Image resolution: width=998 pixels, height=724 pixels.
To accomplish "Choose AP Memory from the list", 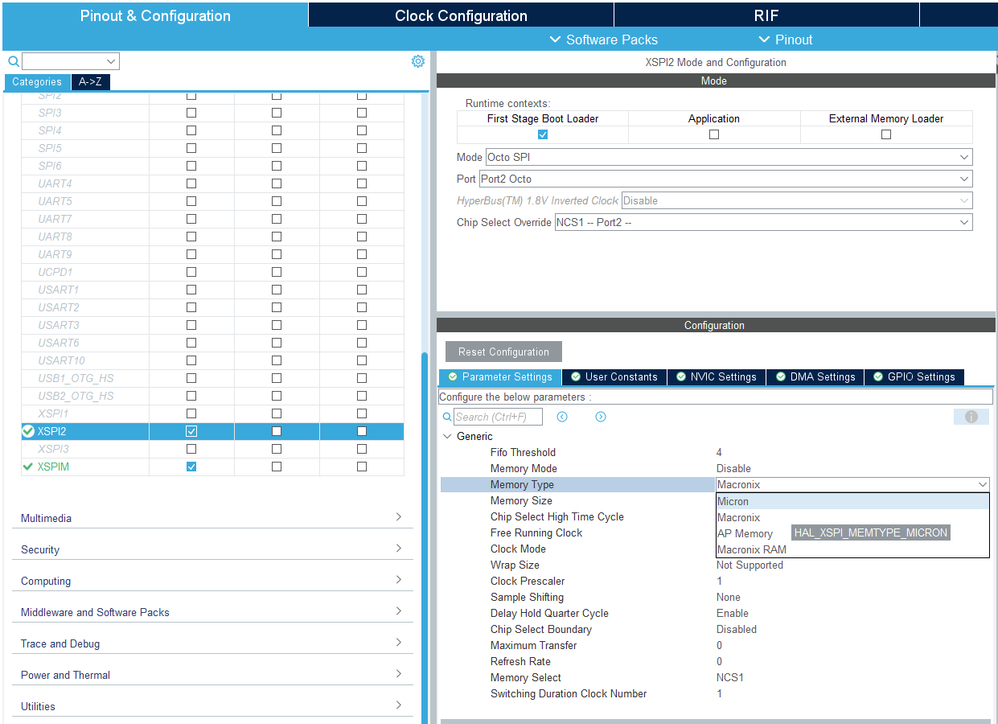I will click(x=745, y=533).
